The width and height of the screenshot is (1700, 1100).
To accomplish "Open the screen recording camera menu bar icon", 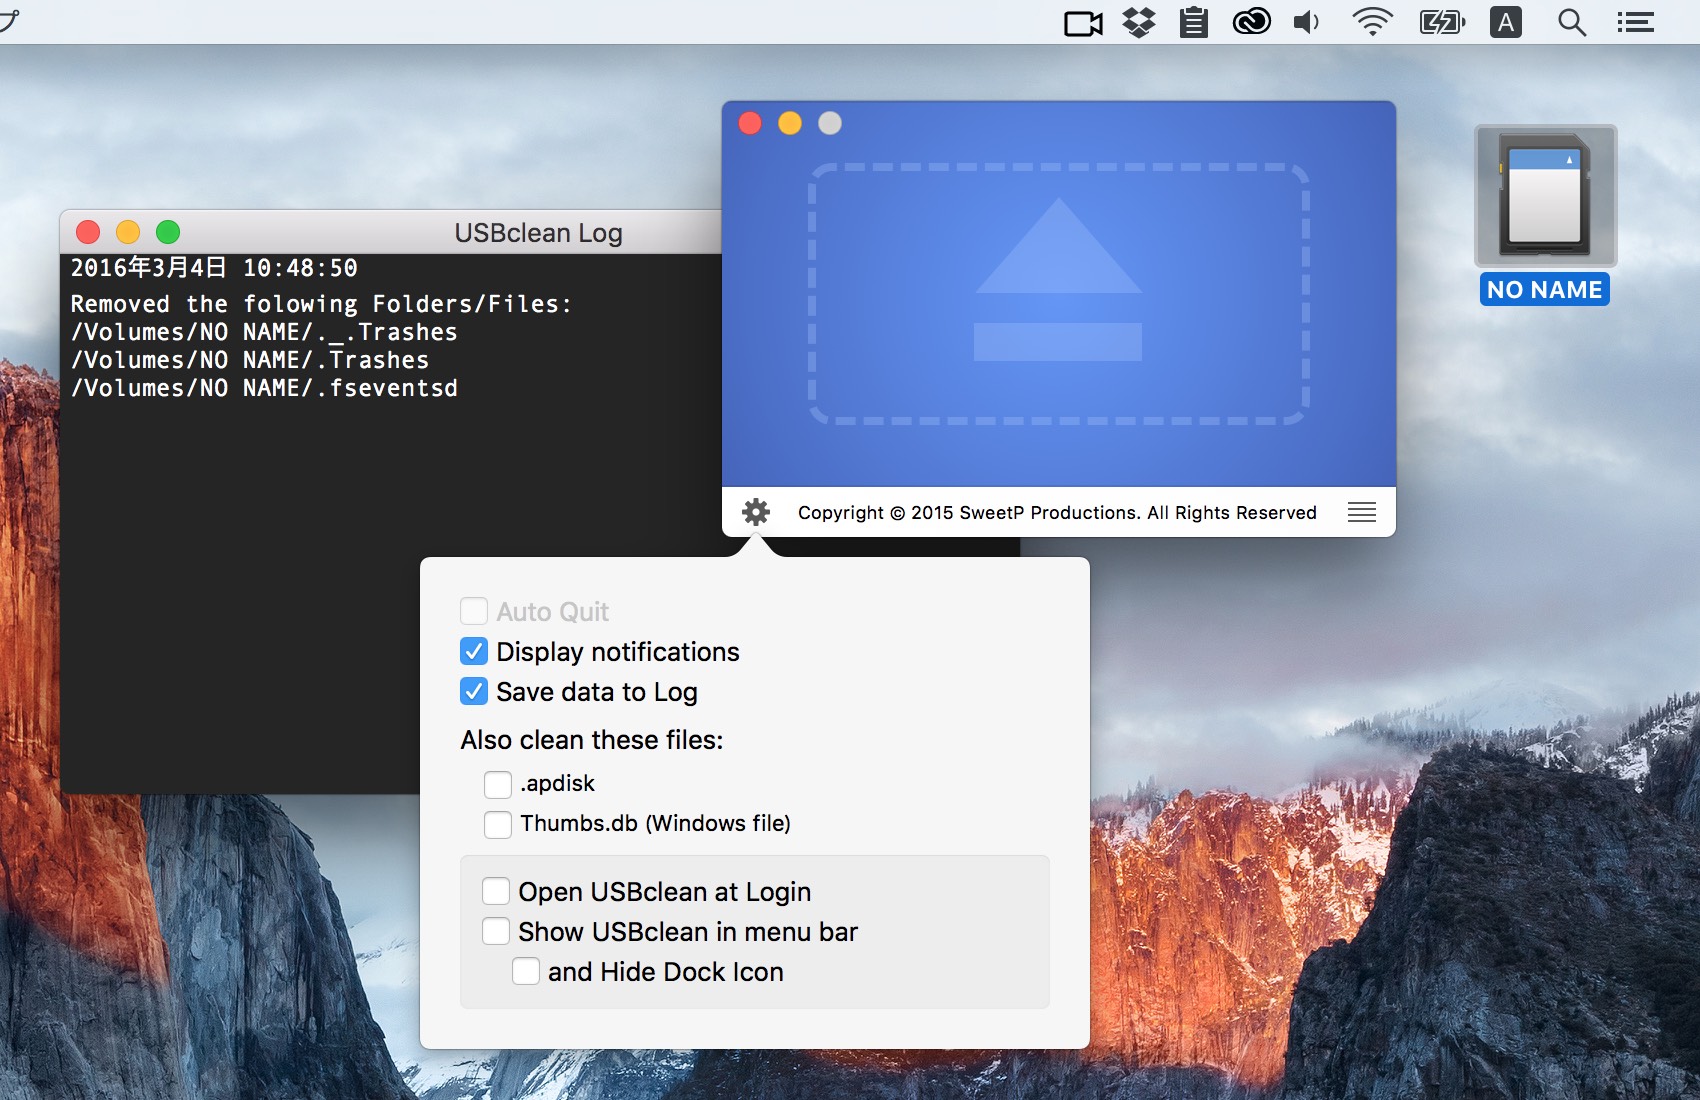I will click(x=1083, y=22).
